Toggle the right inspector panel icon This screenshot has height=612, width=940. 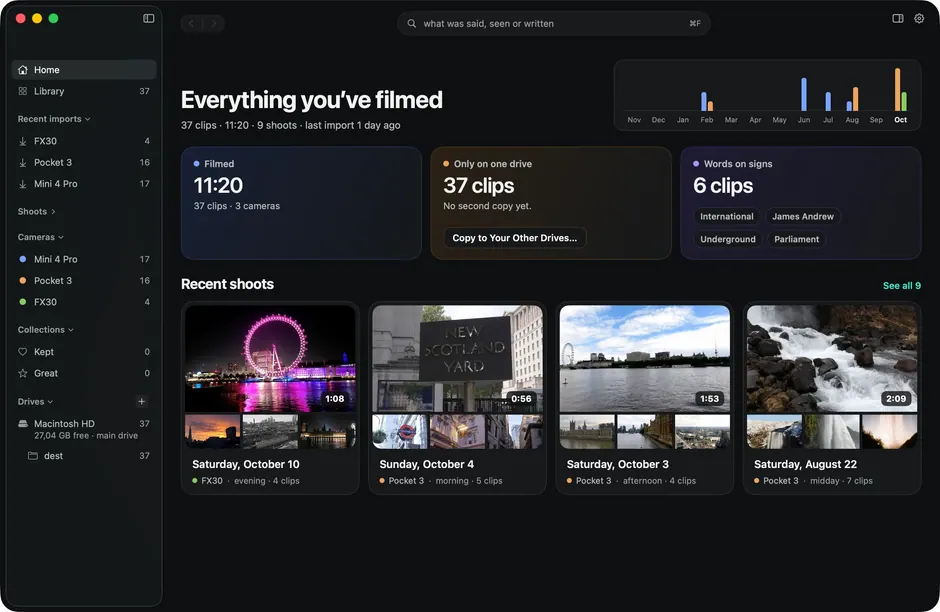897,19
